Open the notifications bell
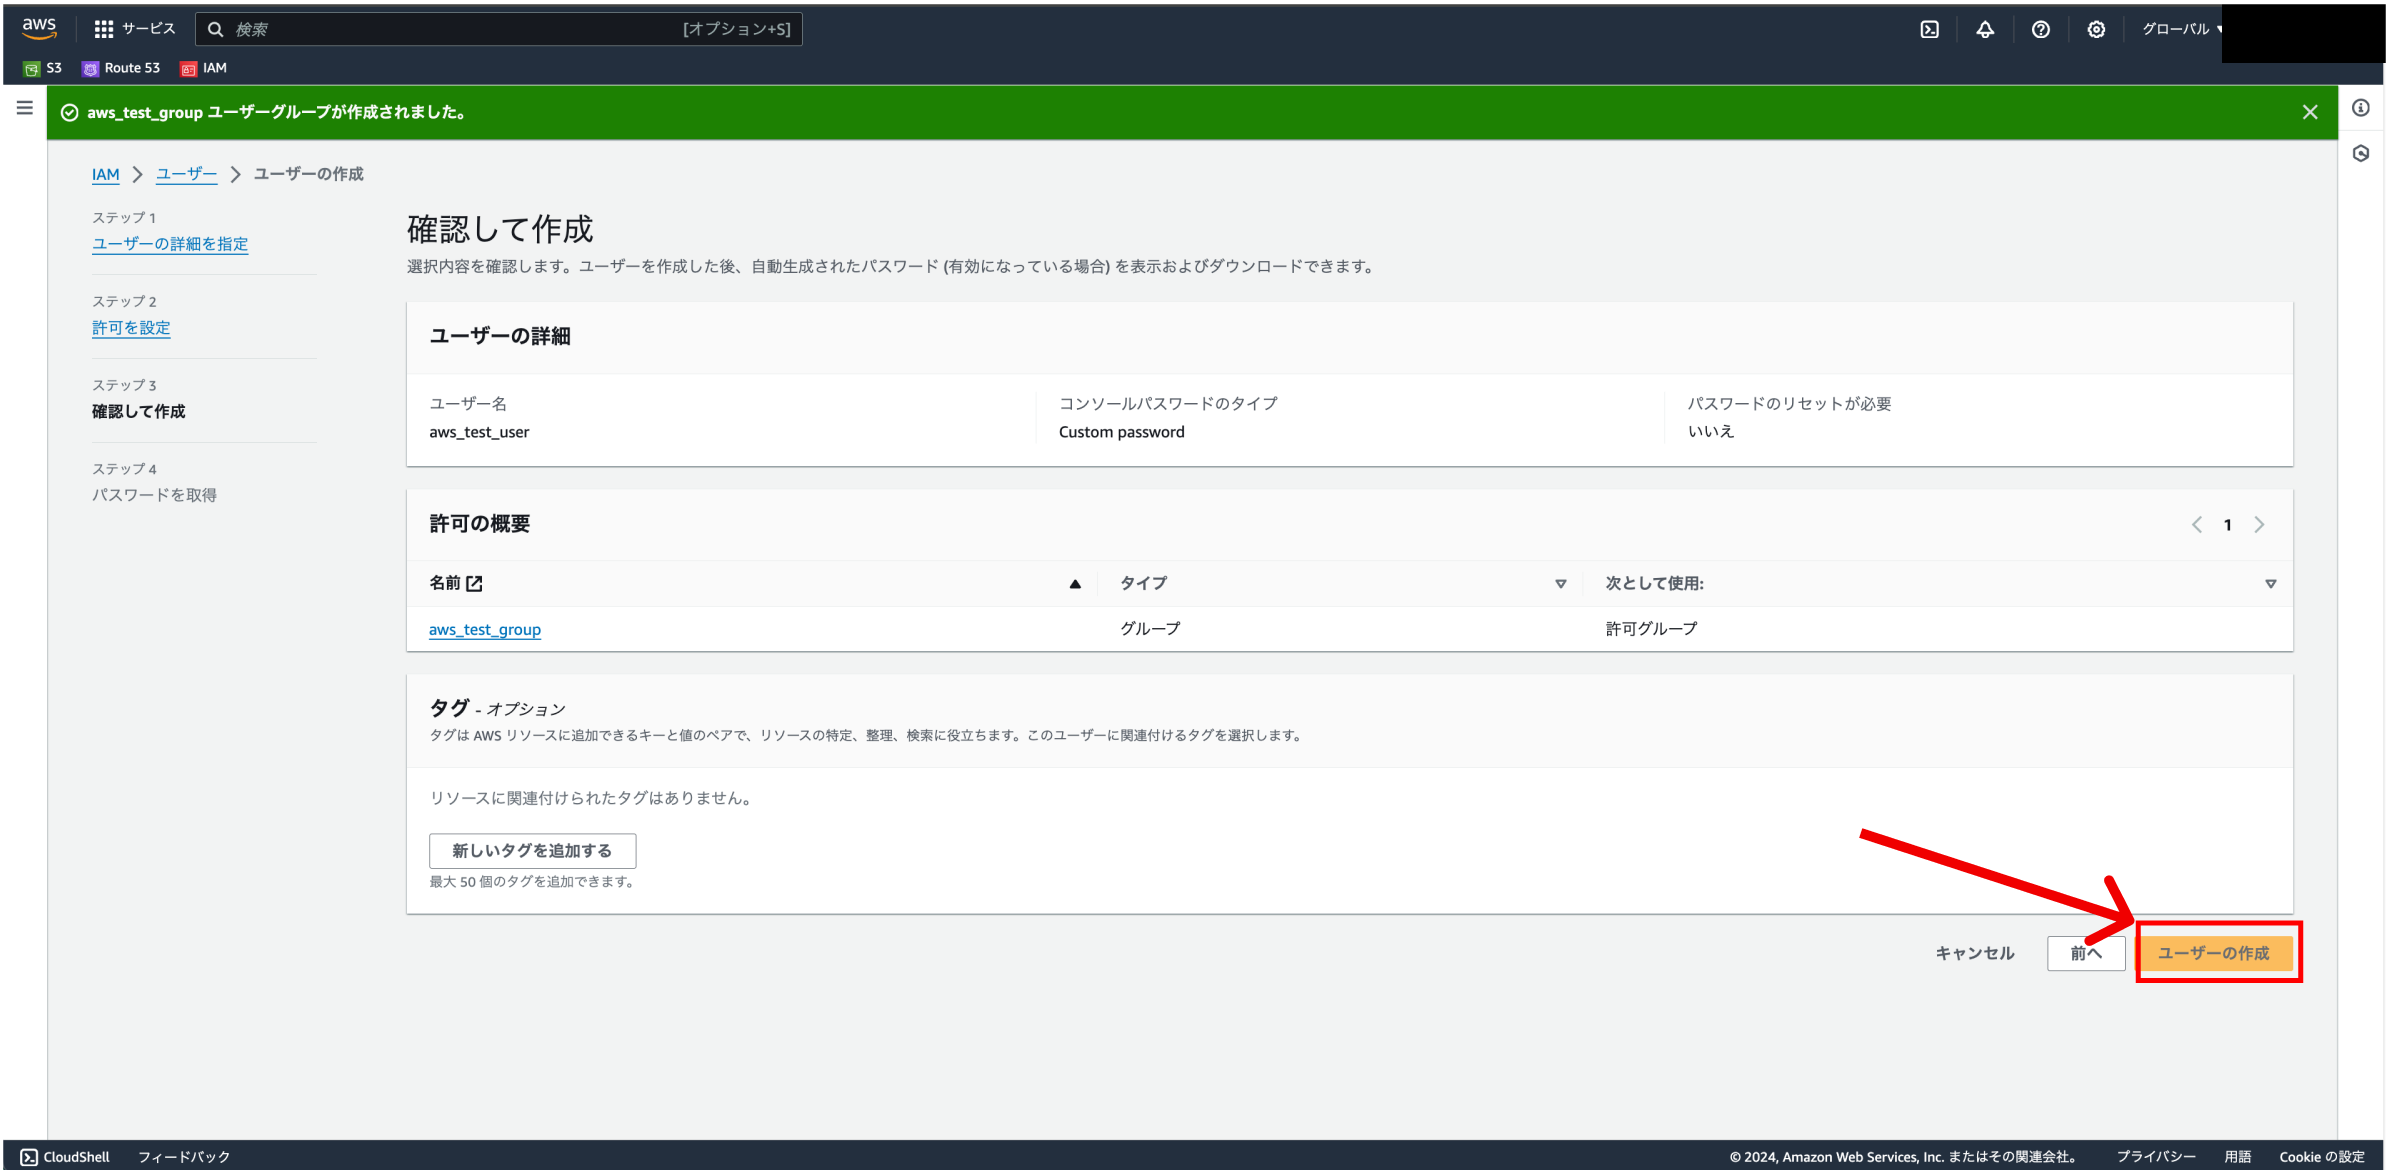2386x1170 pixels. click(x=1985, y=29)
